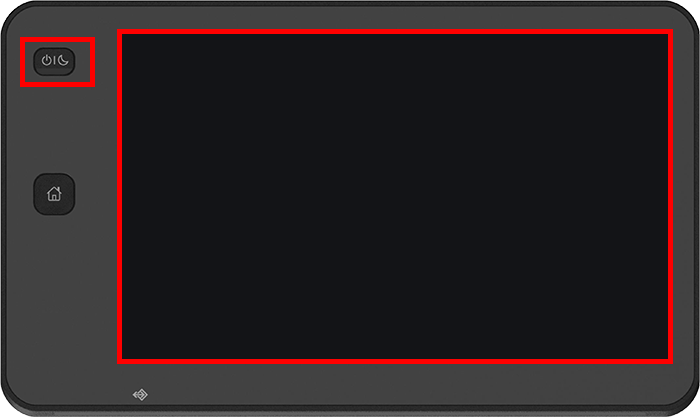Toggle sleep mode with the moon button

click(54, 62)
